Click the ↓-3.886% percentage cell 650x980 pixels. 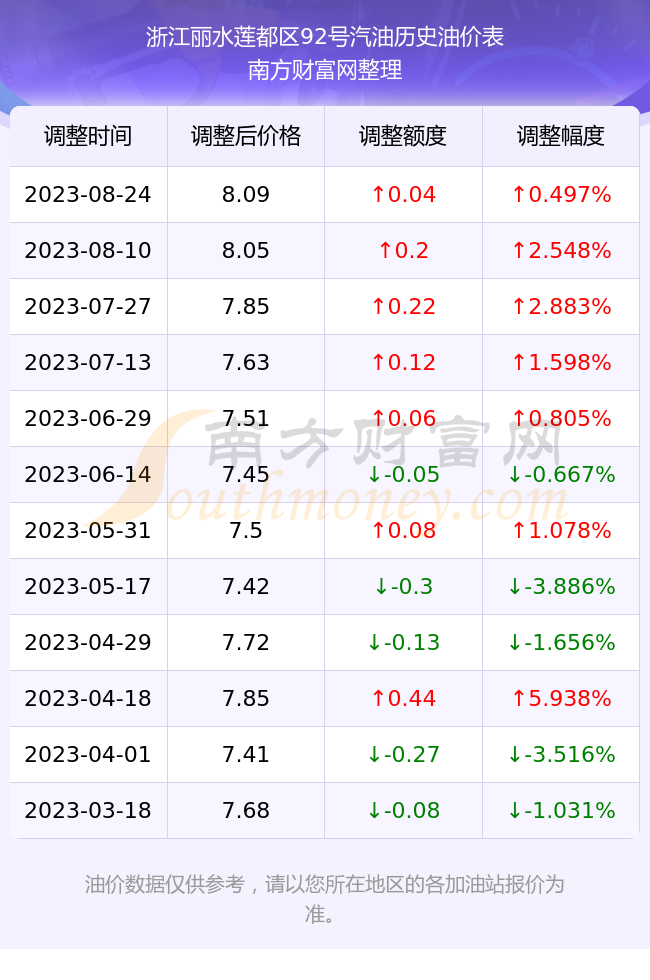point(561,586)
